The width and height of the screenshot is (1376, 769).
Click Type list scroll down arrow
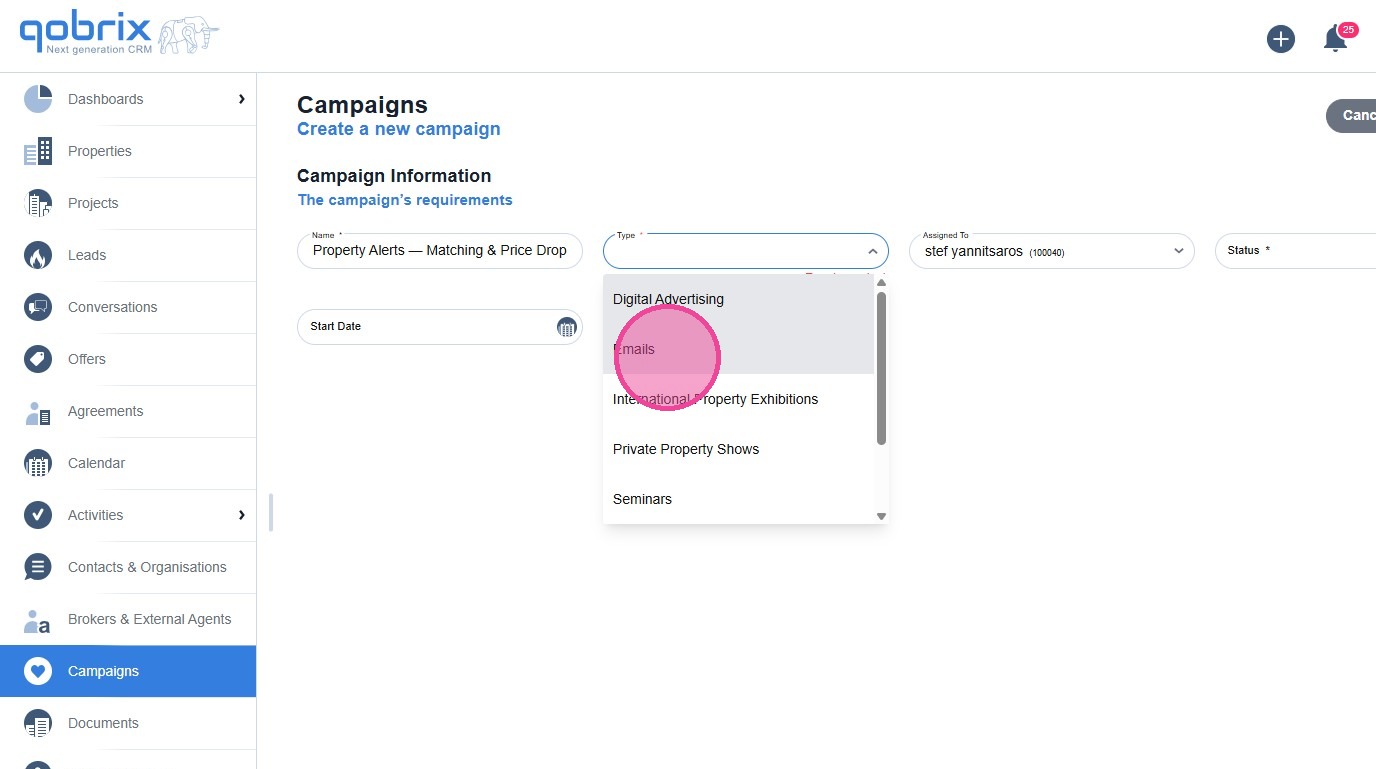coord(881,516)
